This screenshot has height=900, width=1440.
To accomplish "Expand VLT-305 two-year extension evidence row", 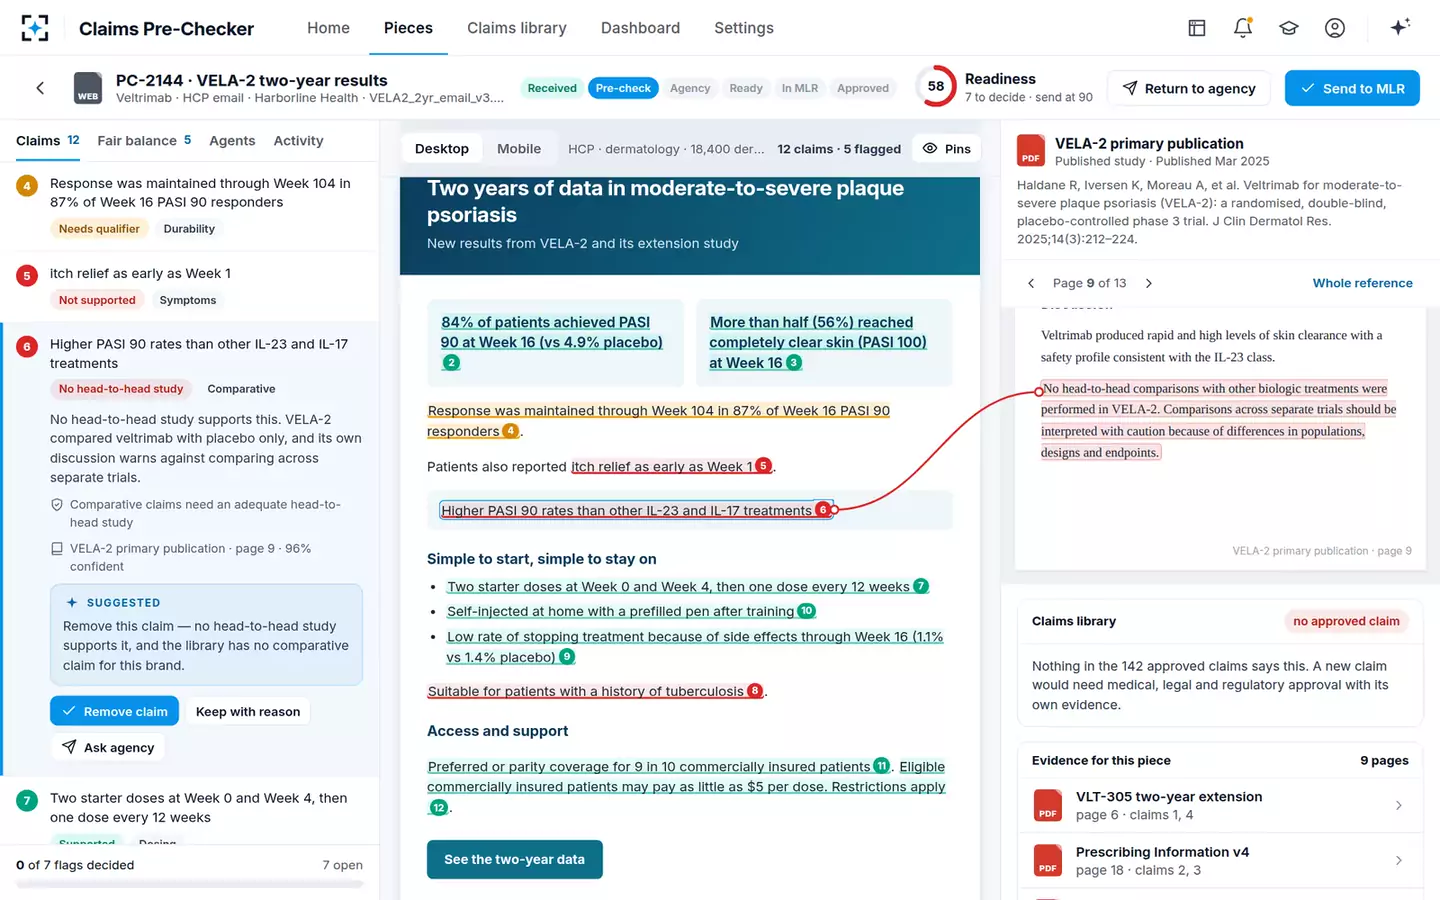I will (x=1220, y=805).
